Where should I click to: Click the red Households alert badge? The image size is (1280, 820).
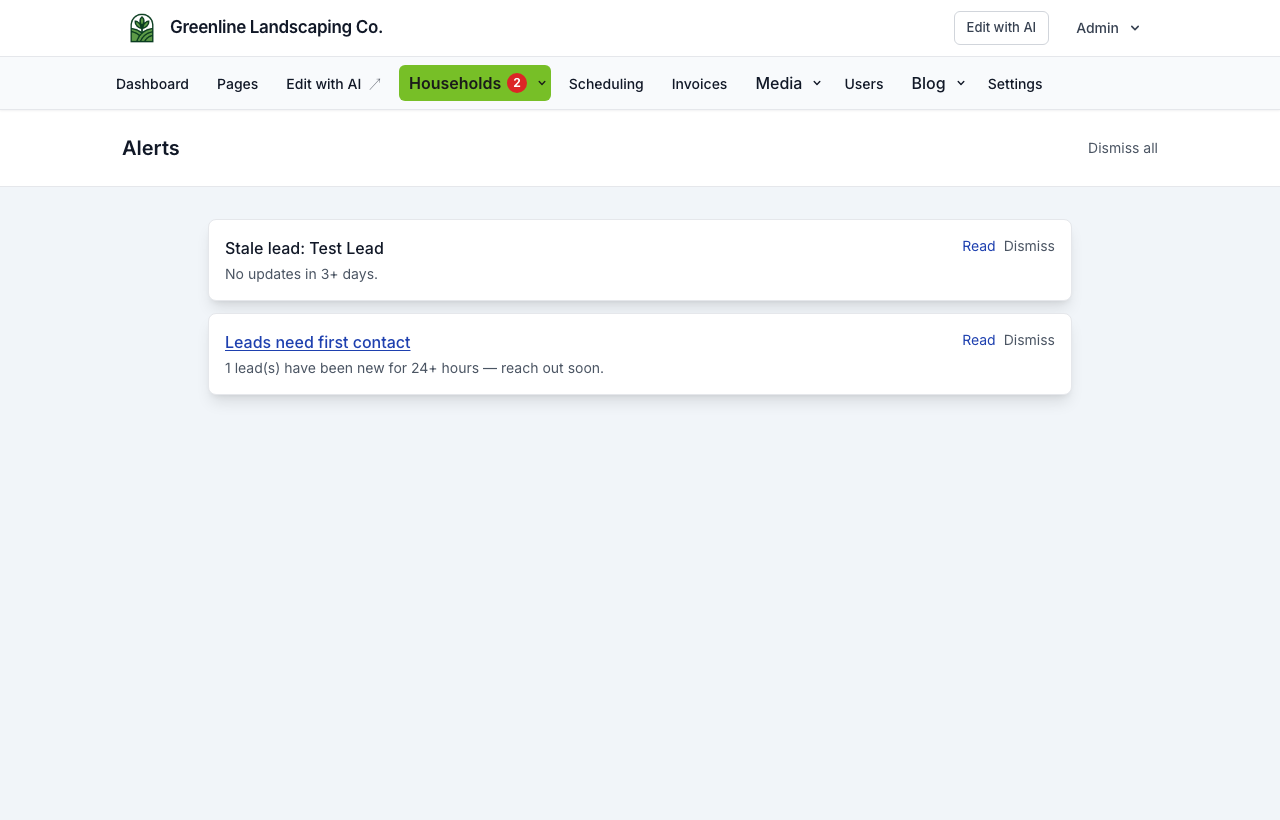(x=517, y=83)
